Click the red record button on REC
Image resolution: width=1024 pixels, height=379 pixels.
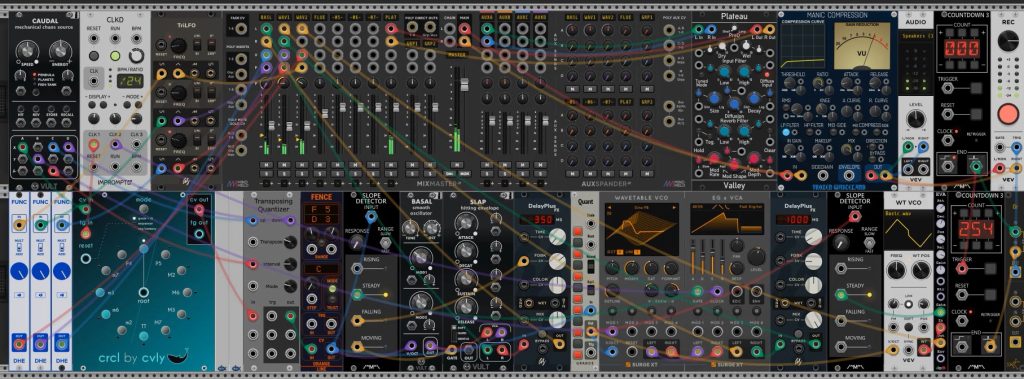click(x=1008, y=114)
